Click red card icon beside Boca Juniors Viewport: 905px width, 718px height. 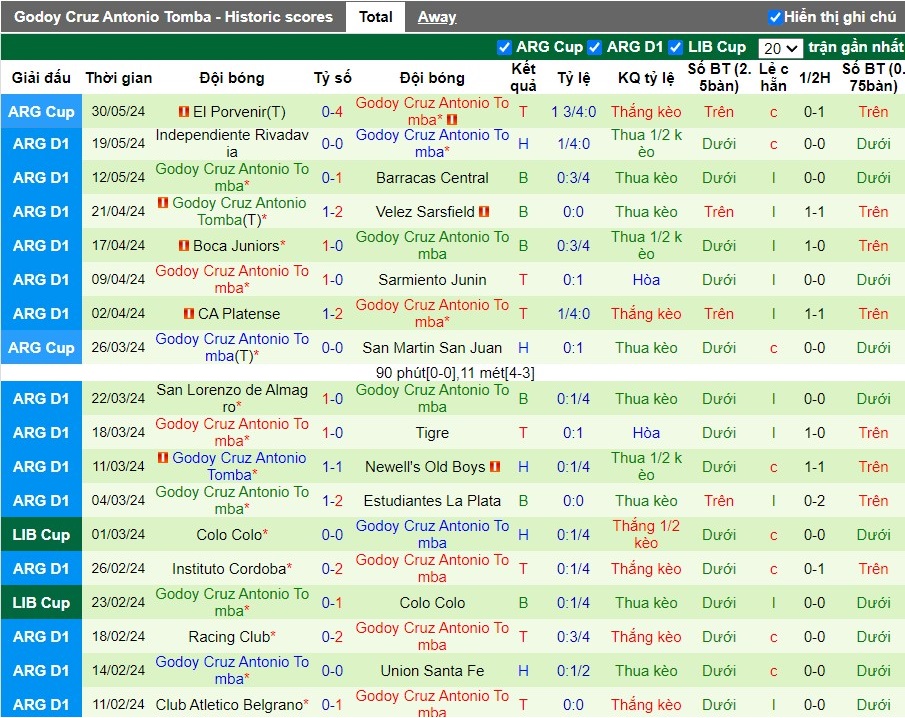coord(184,246)
